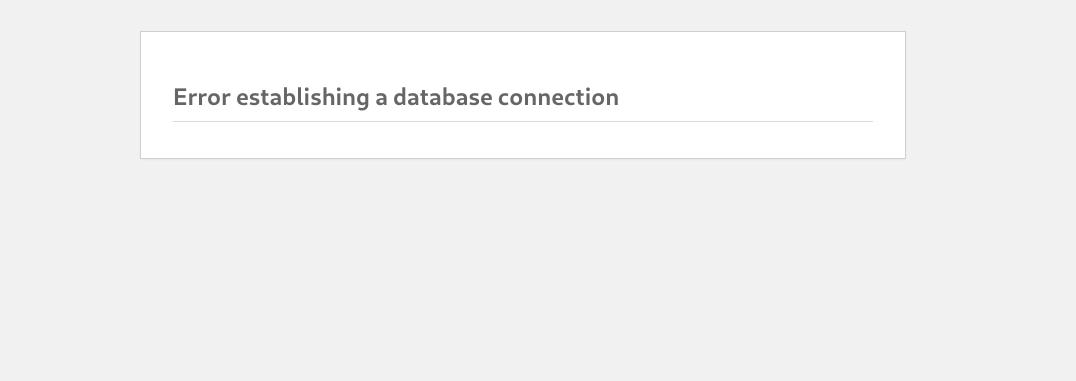Click the white error message box
The height and width of the screenshot is (381, 1076).
click(x=522, y=95)
